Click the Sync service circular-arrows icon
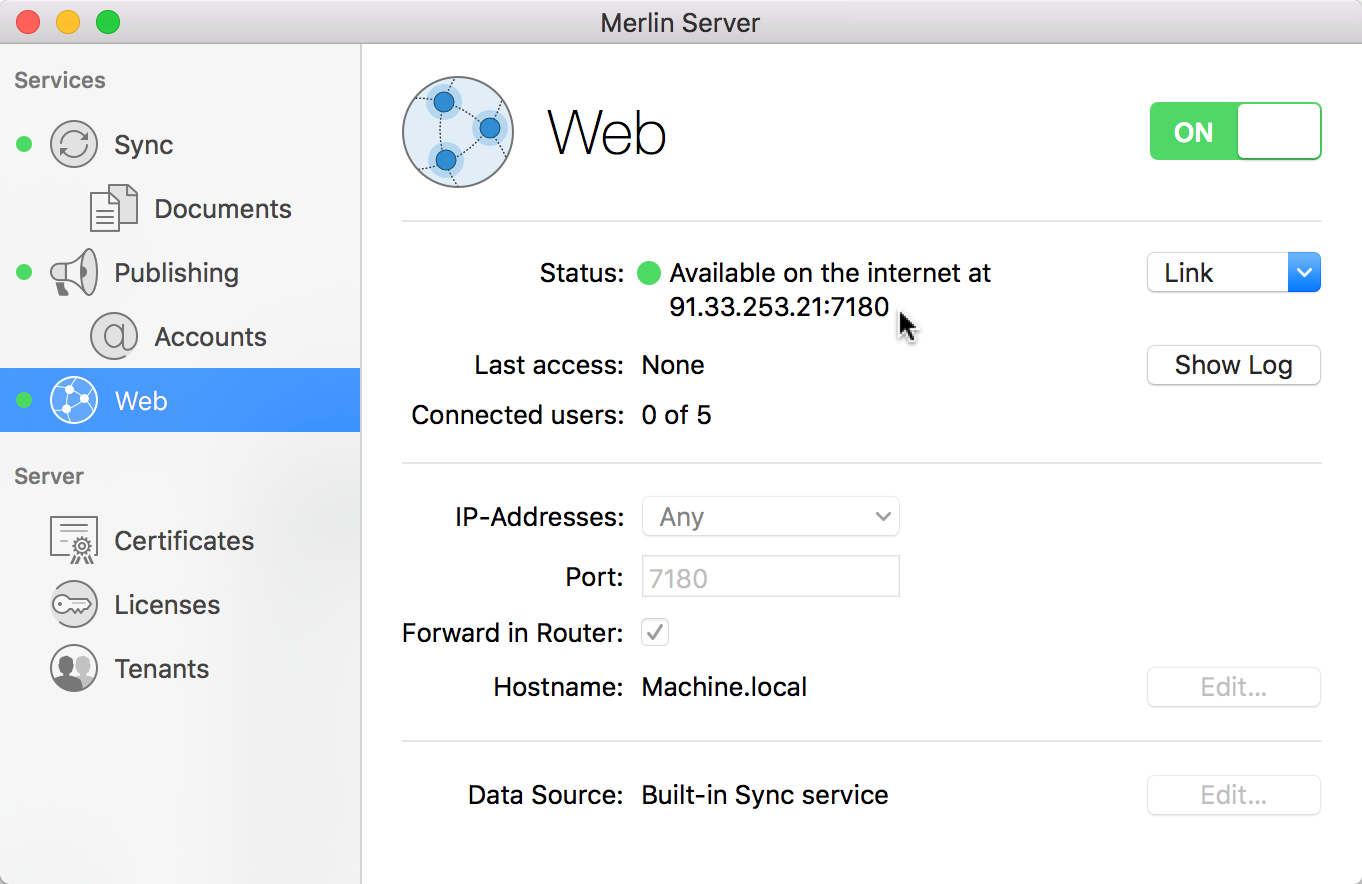 pyautogui.click(x=74, y=144)
